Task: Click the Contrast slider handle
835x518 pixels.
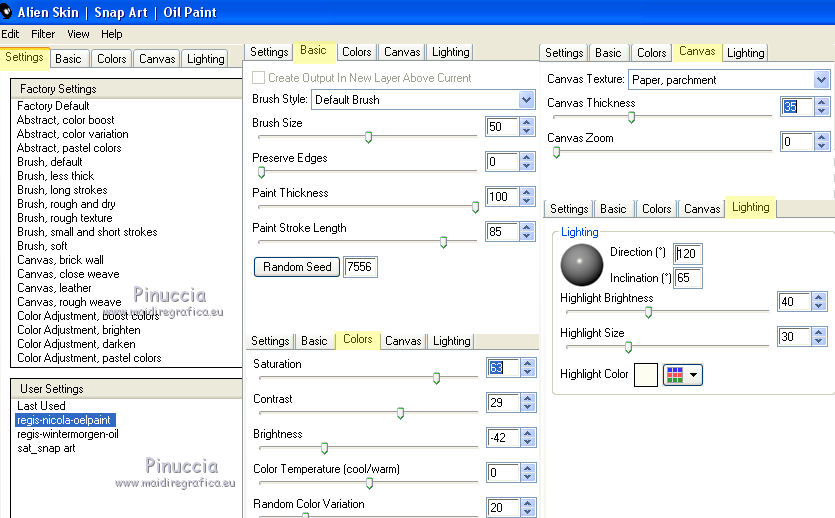Action: pyautogui.click(x=400, y=413)
